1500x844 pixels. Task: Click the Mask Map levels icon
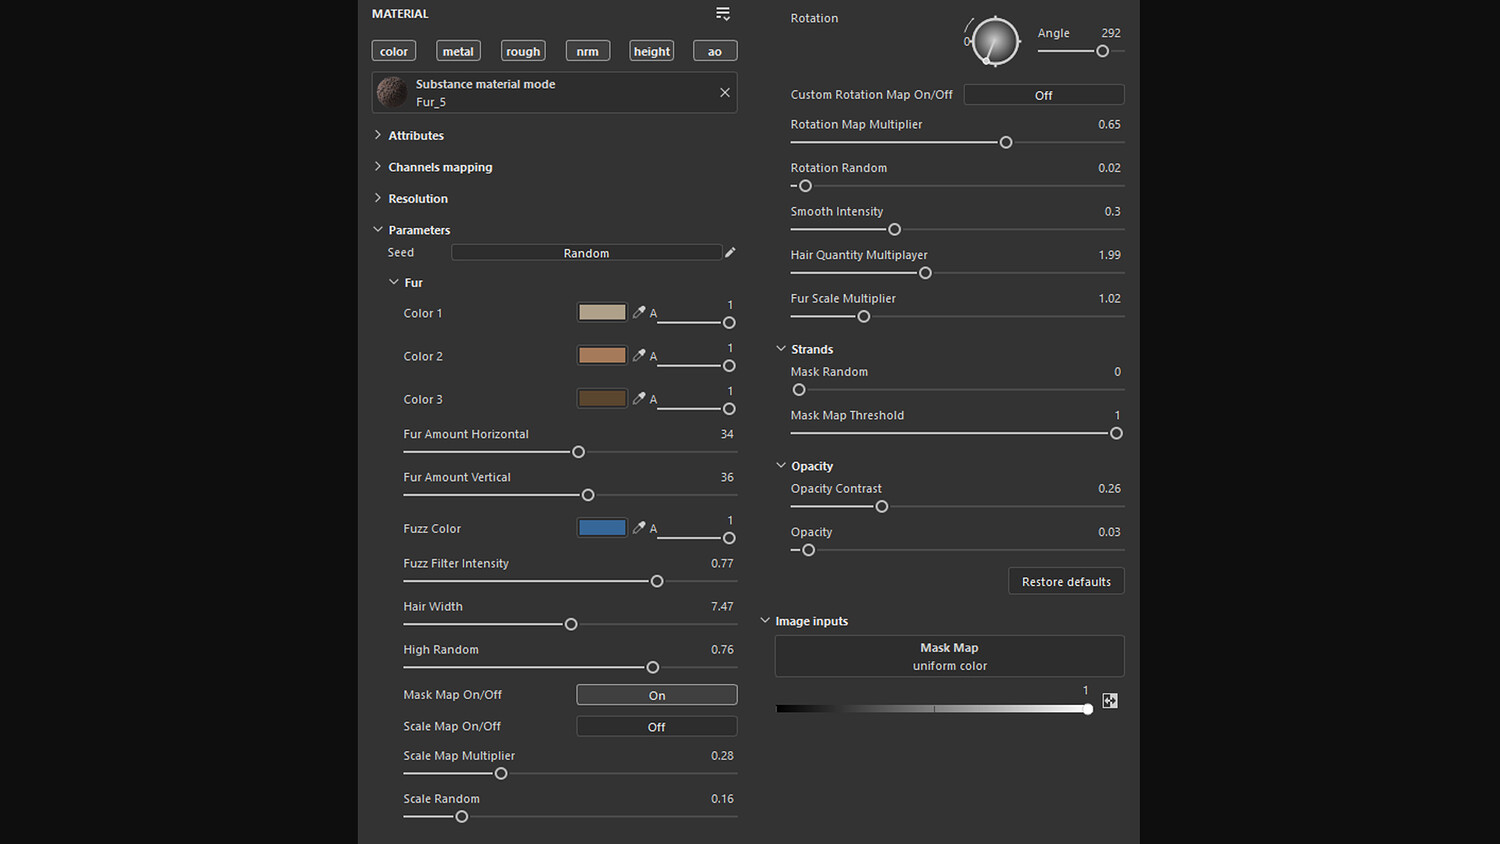point(1110,701)
